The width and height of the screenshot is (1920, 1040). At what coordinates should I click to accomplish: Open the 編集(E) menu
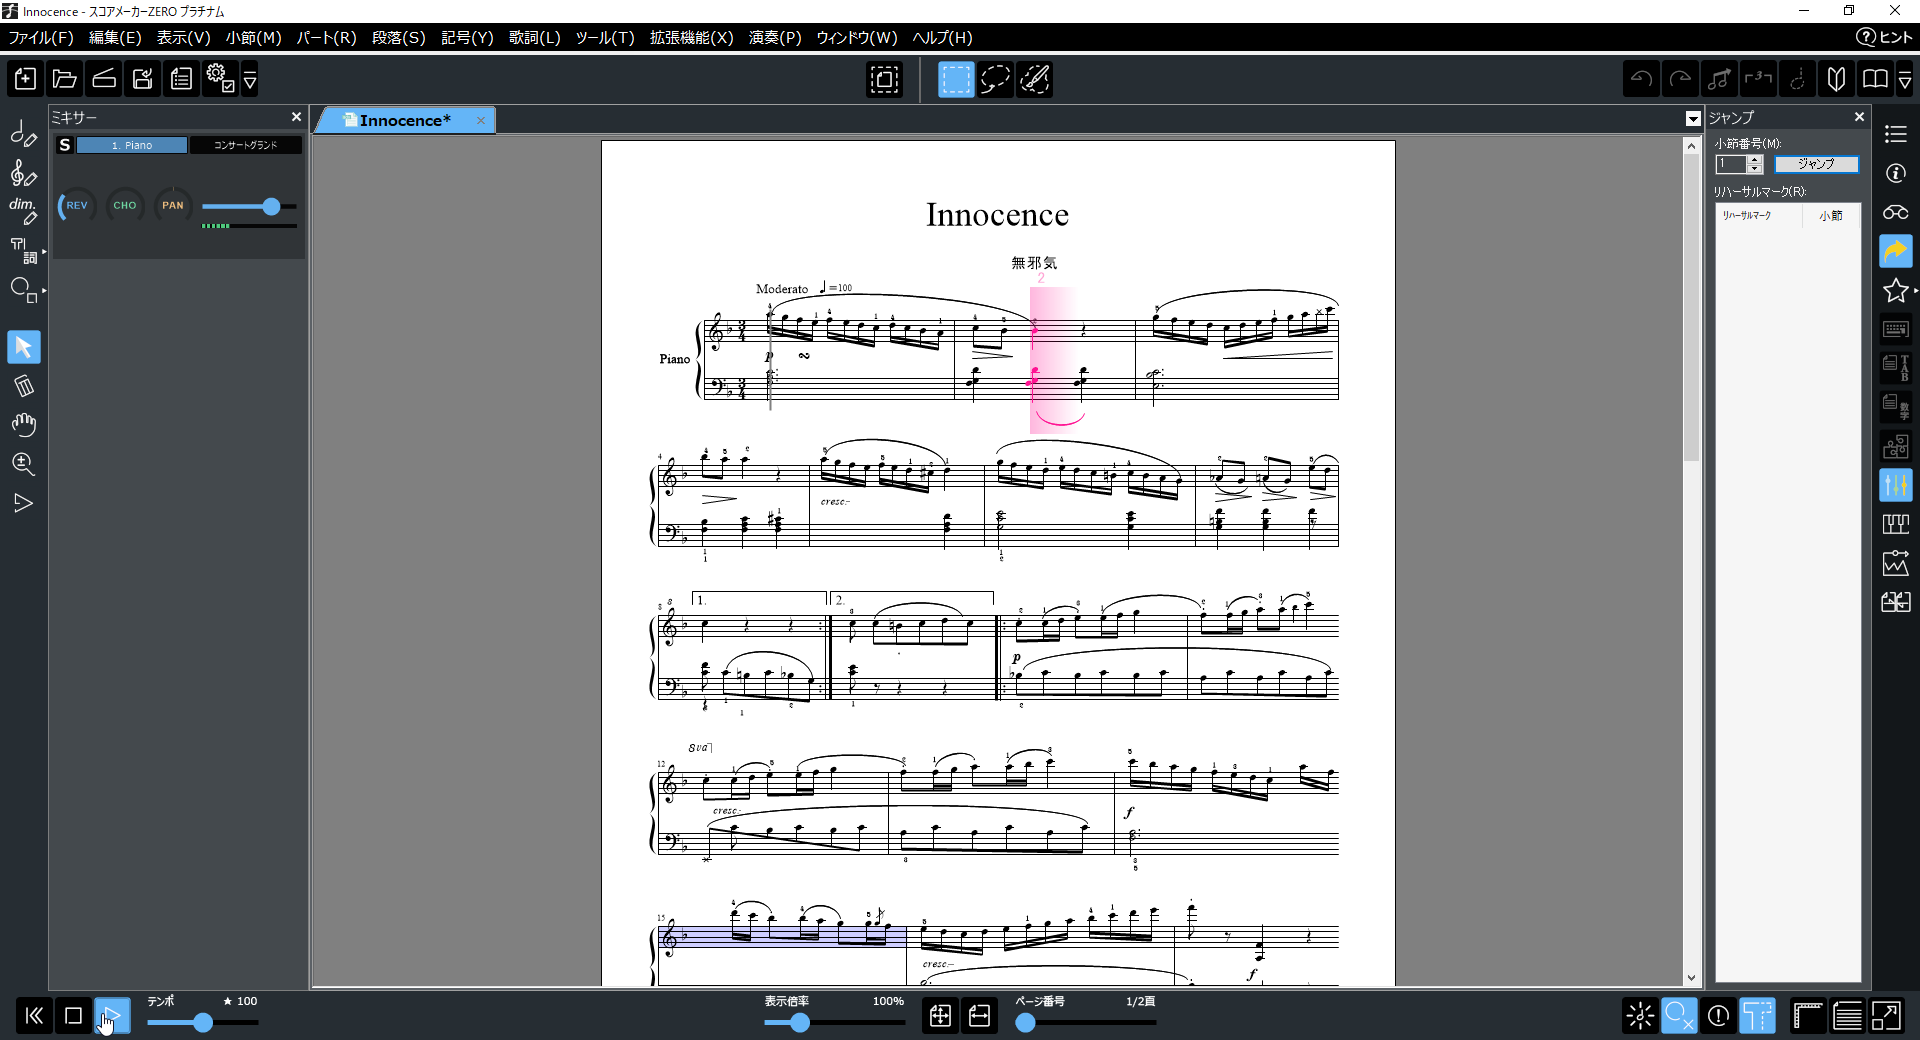point(115,38)
